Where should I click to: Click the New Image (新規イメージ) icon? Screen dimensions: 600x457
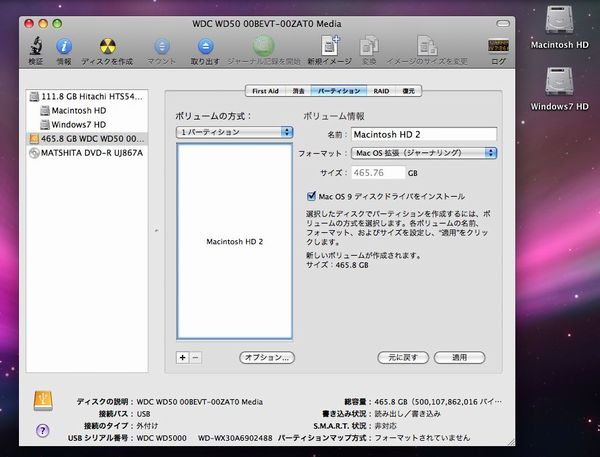pyautogui.click(x=330, y=46)
